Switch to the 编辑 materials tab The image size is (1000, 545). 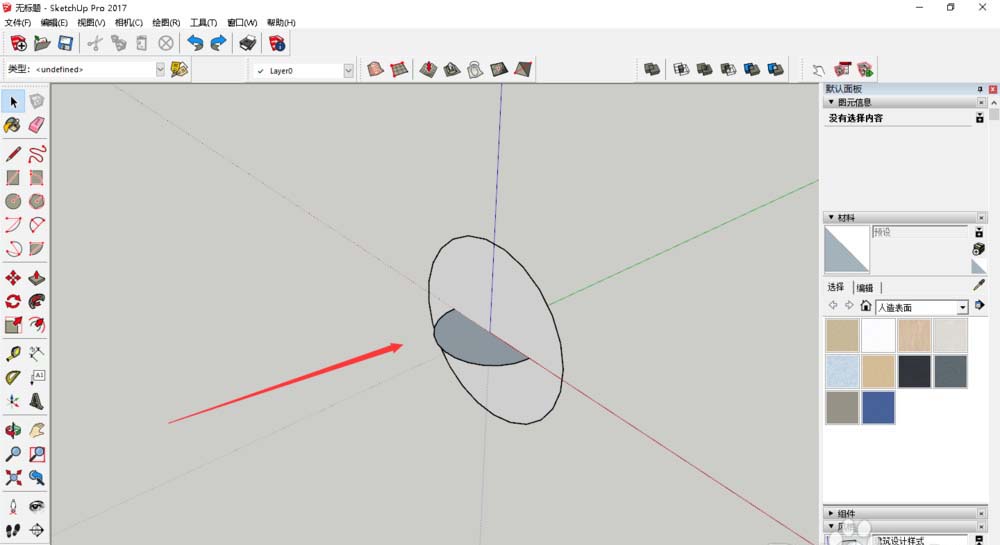(865, 287)
